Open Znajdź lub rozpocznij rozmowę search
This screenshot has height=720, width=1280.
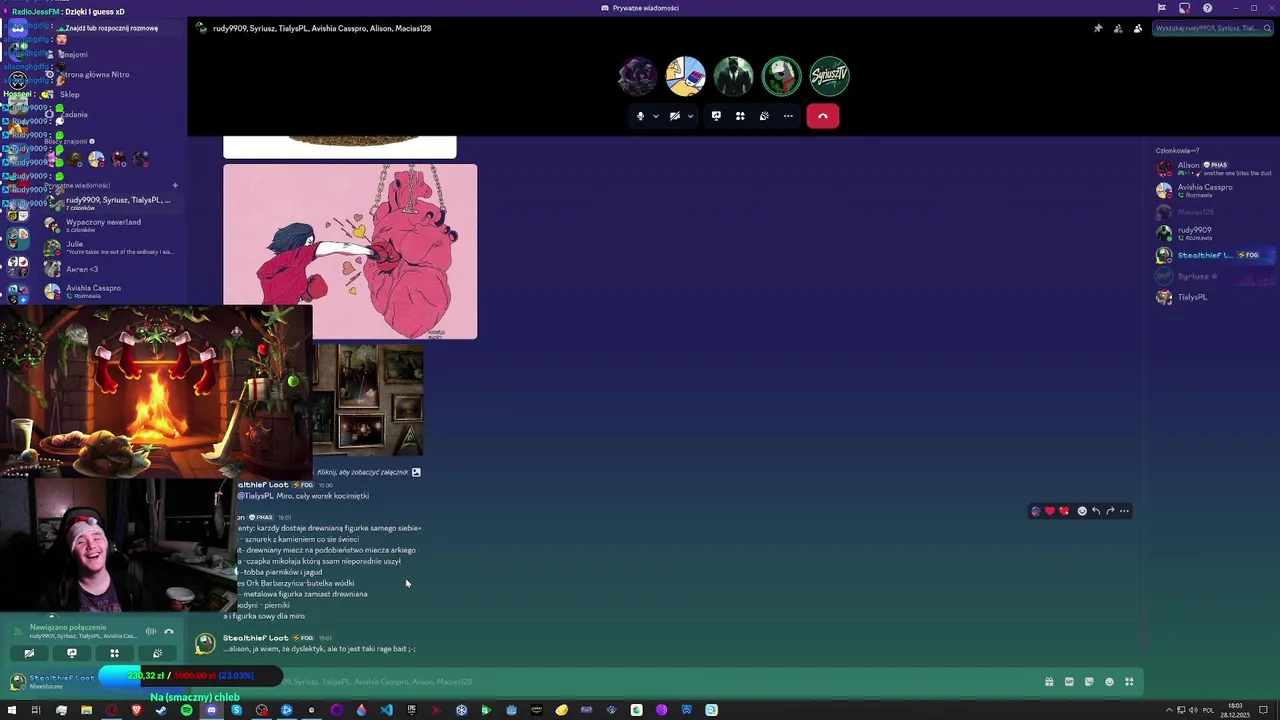point(110,28)
